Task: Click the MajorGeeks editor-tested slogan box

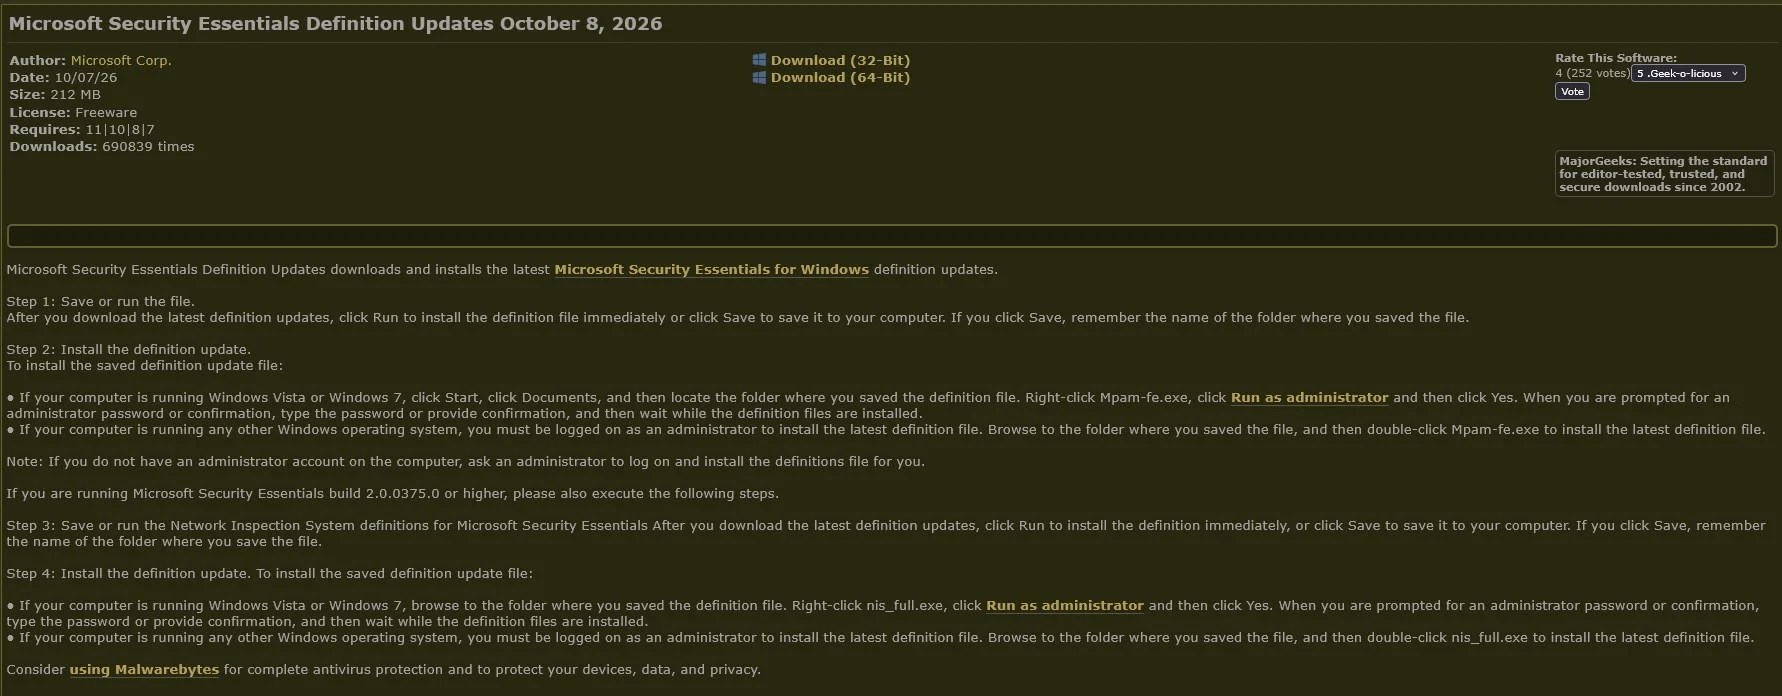Action: (1664, 174)
